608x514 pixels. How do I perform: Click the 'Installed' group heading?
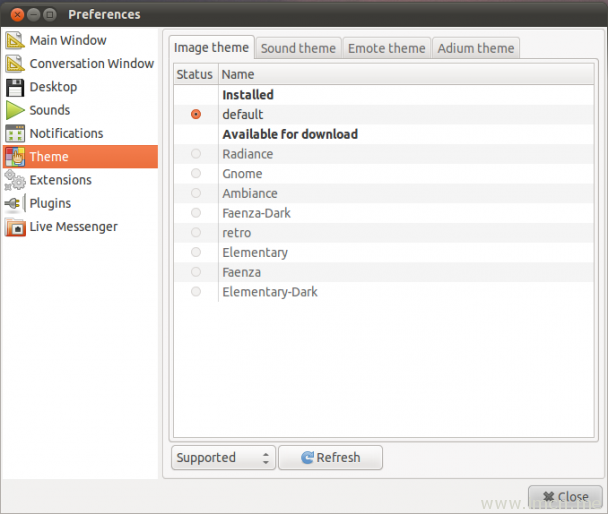[x=248, y=95]
